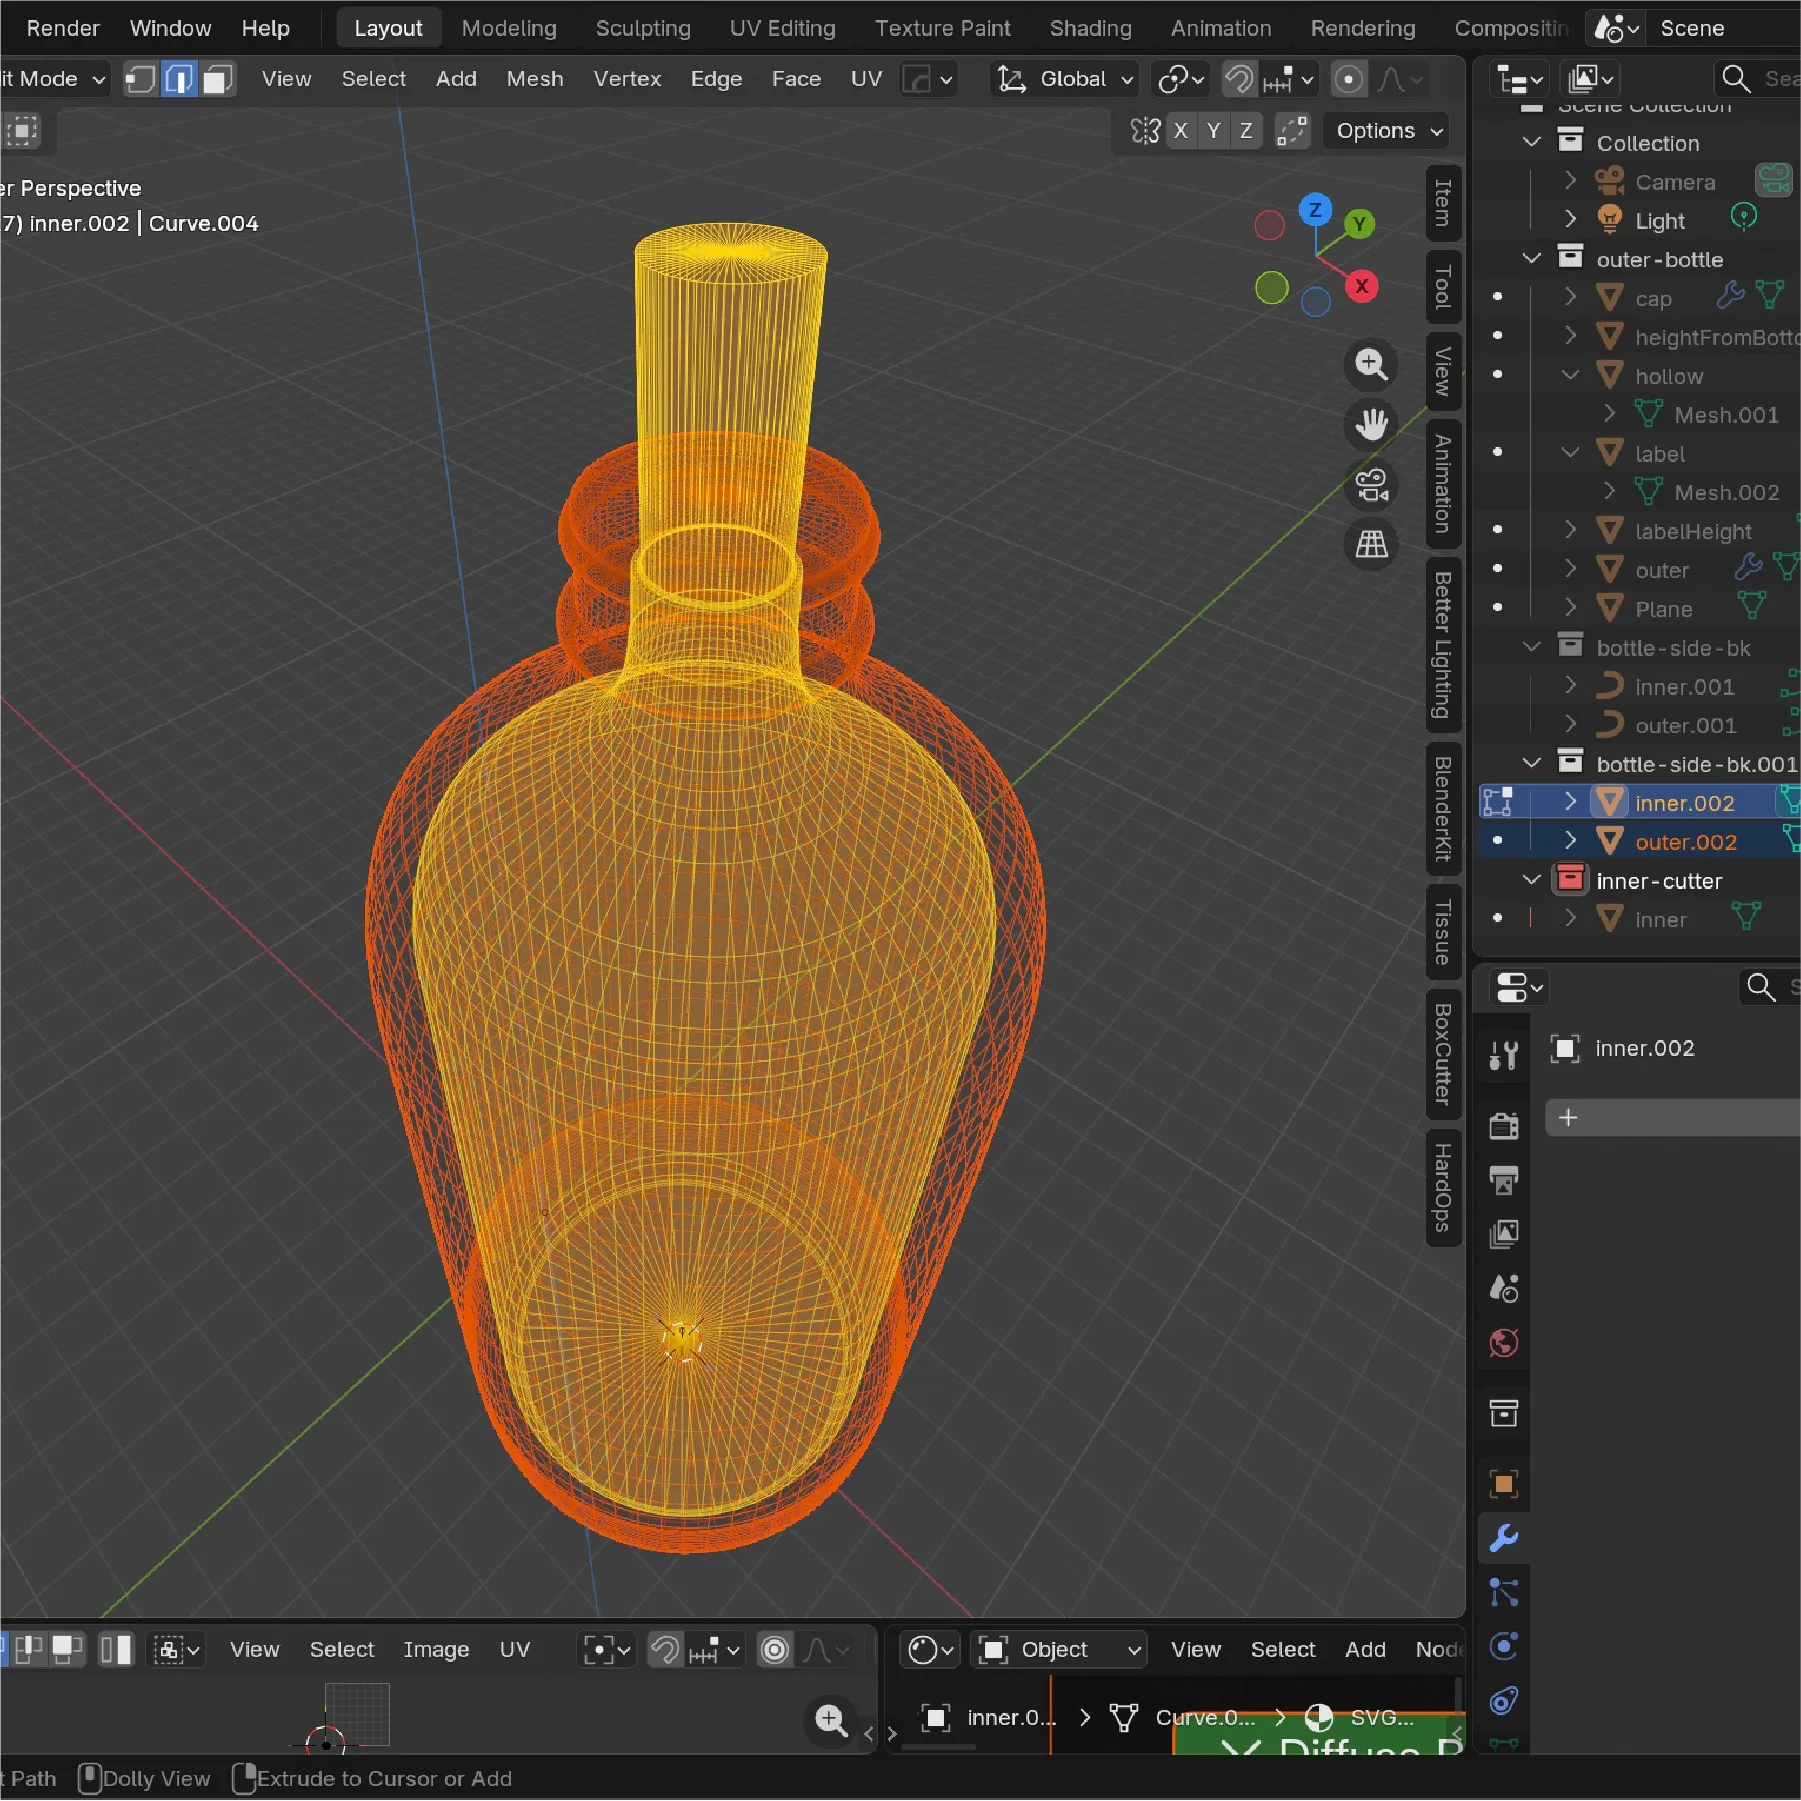Image resolution: width=1801 pixels, height=1801 pixels.
Task: Select outer.002 in the outliner
Action: tap(1686, 841)
